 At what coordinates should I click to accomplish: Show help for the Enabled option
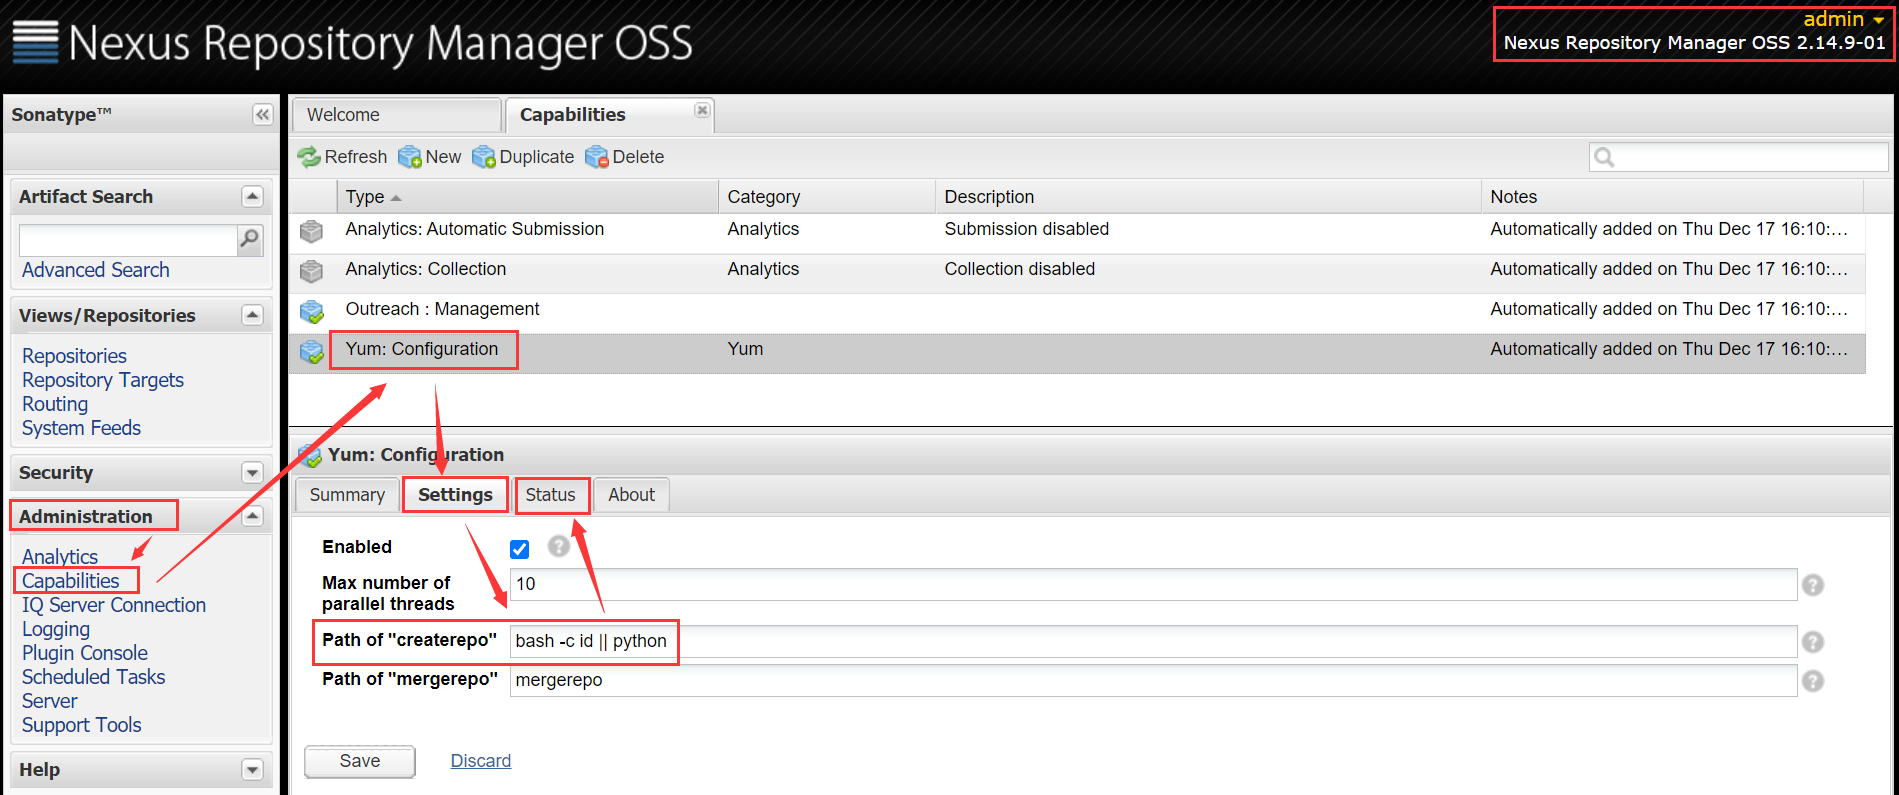[x=559, y=546]
